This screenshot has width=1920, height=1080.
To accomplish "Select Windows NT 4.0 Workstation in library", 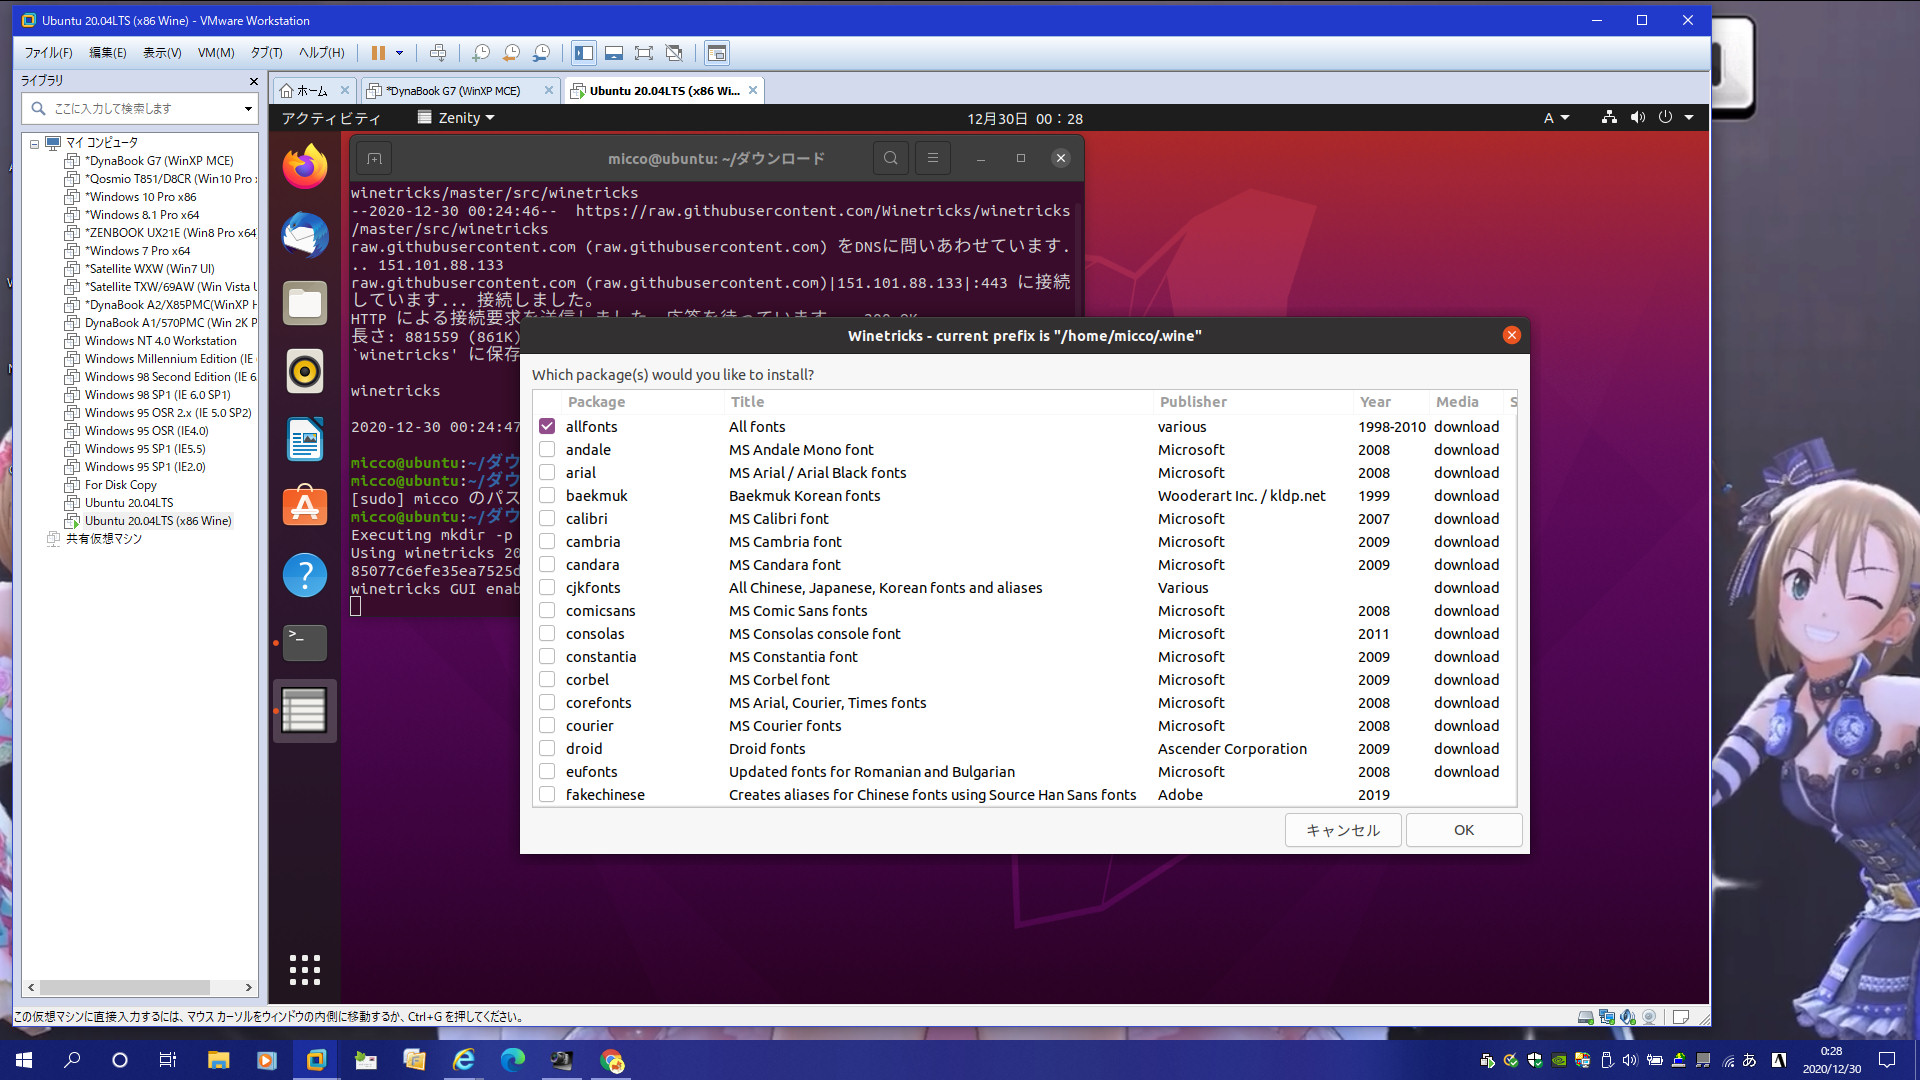I will [160, 341].
